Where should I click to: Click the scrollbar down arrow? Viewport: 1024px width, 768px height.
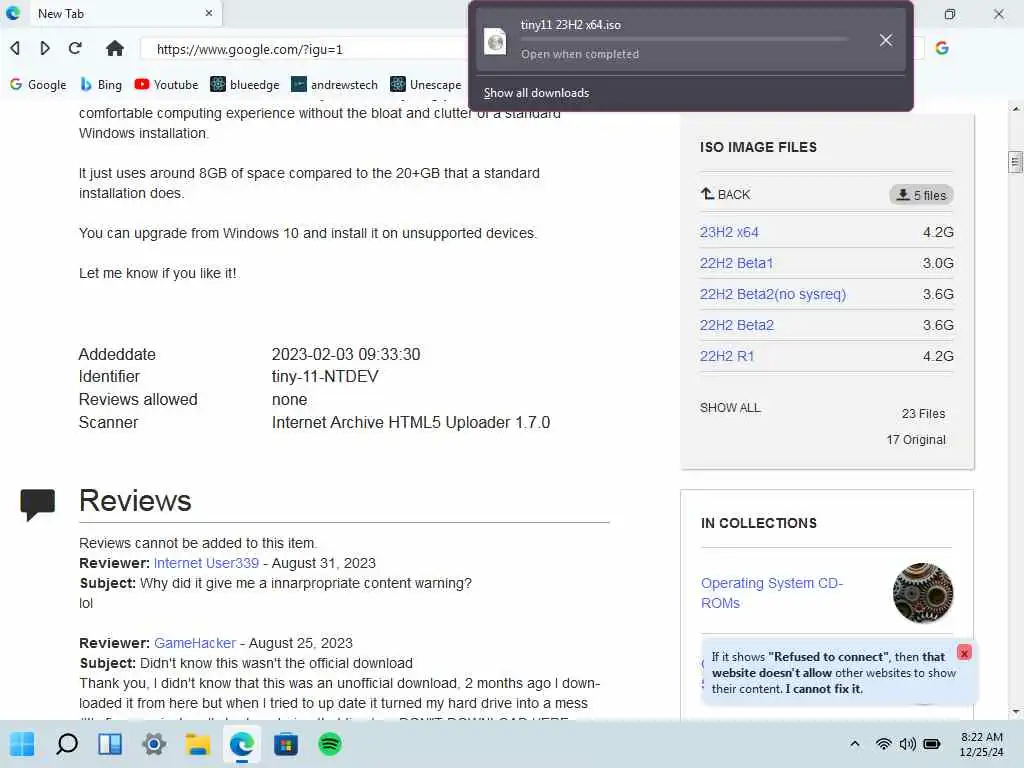1015,712
